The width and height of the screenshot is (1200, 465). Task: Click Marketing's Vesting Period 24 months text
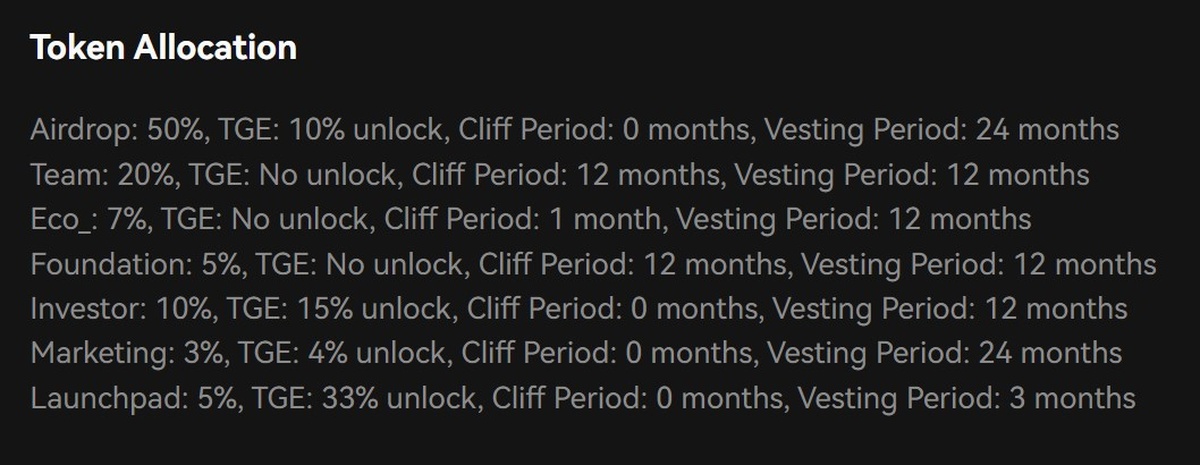944,354
